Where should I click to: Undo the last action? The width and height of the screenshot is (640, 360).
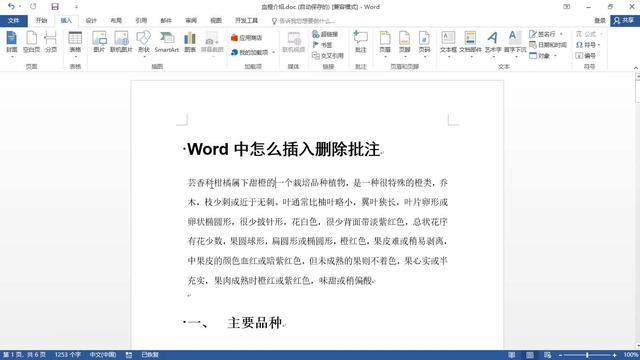click(11, 7)
